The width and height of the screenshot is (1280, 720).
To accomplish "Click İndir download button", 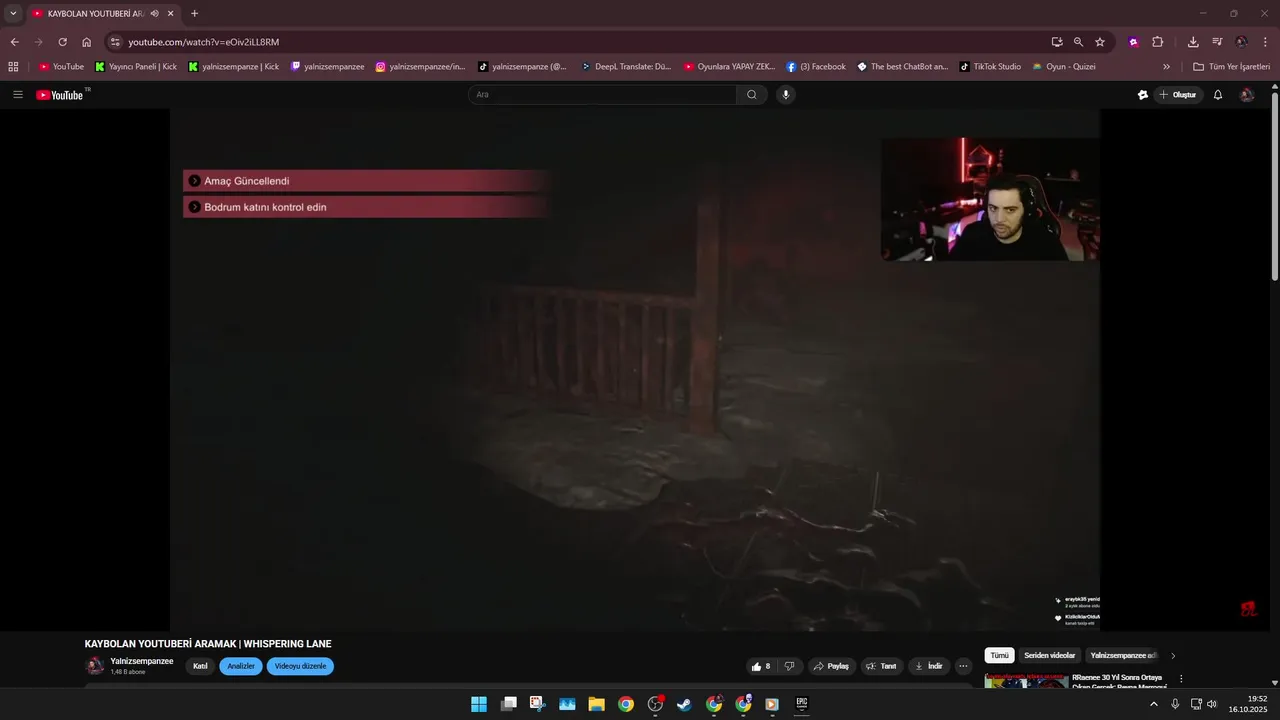I will click(x=929, y=666).
